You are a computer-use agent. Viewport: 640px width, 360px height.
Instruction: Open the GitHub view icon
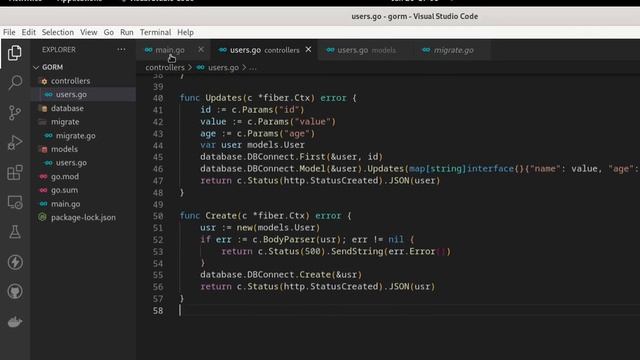tap(15, 292)
